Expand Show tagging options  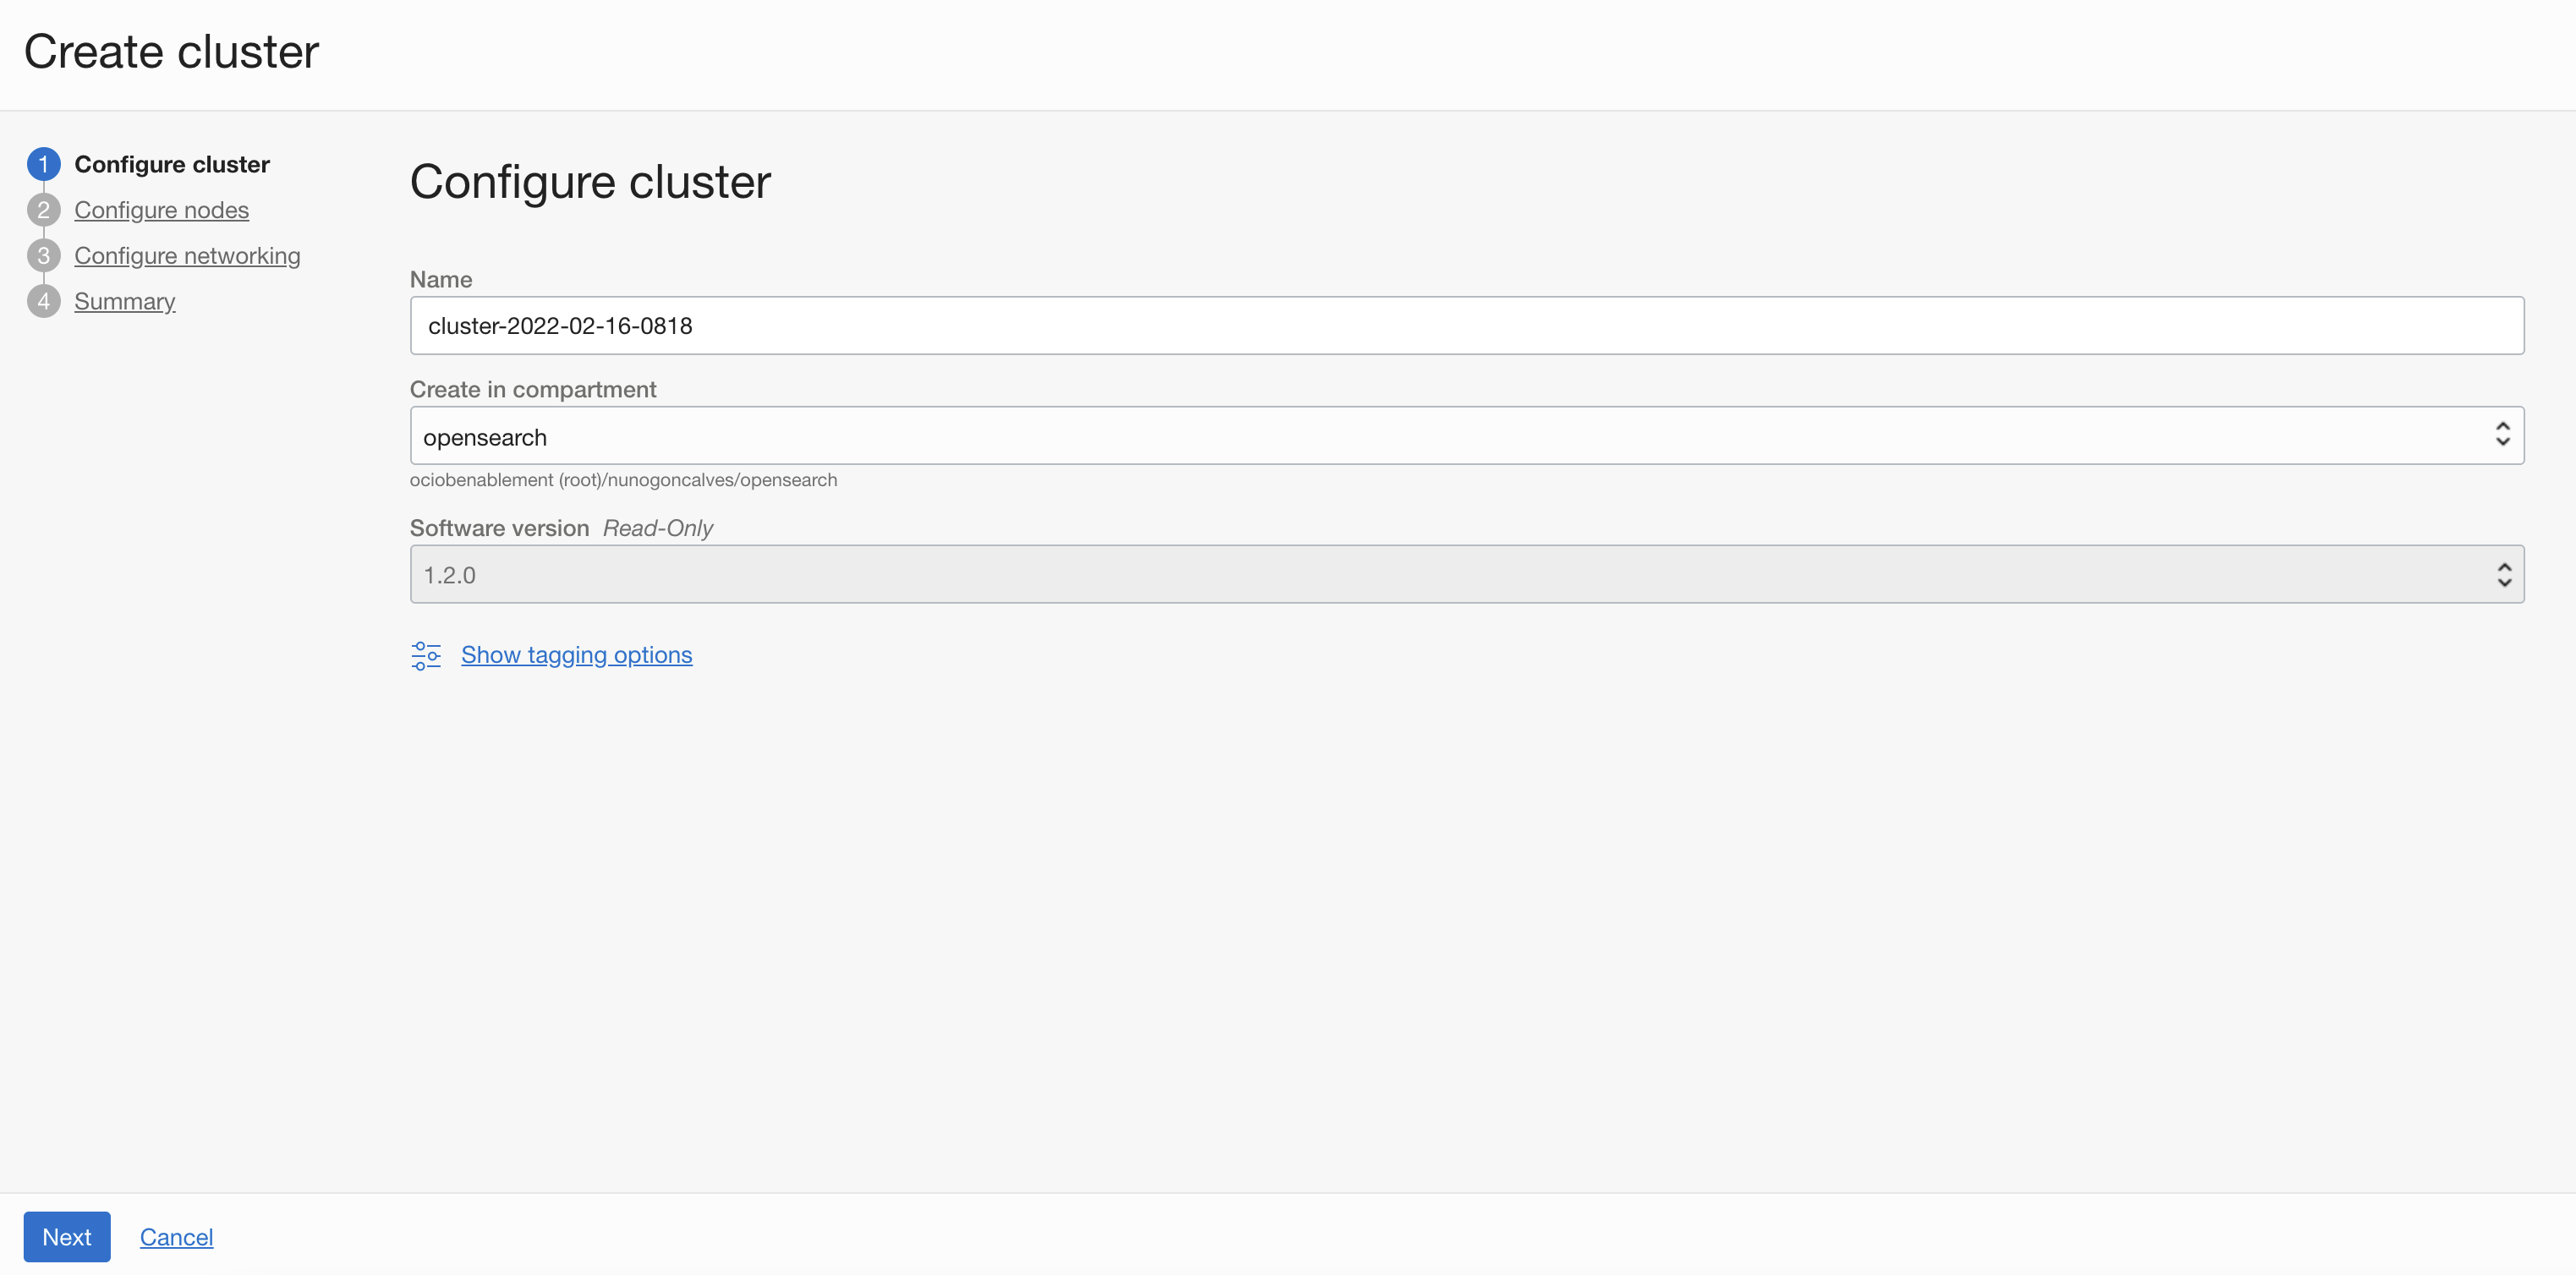pos(576,655)
